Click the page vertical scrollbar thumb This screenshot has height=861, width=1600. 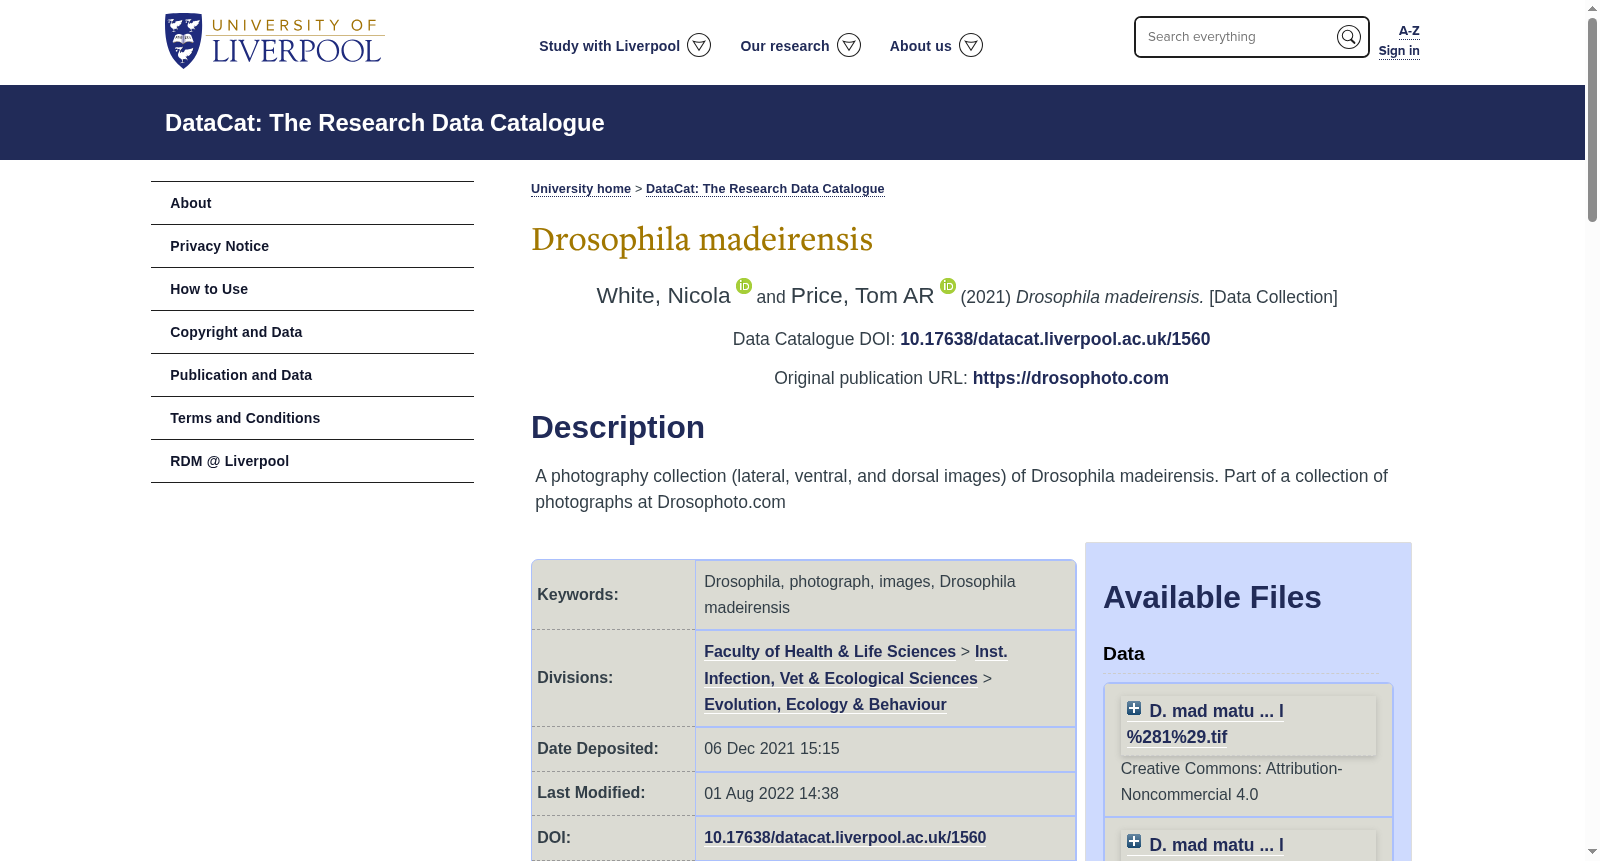tap(1592, 120)
